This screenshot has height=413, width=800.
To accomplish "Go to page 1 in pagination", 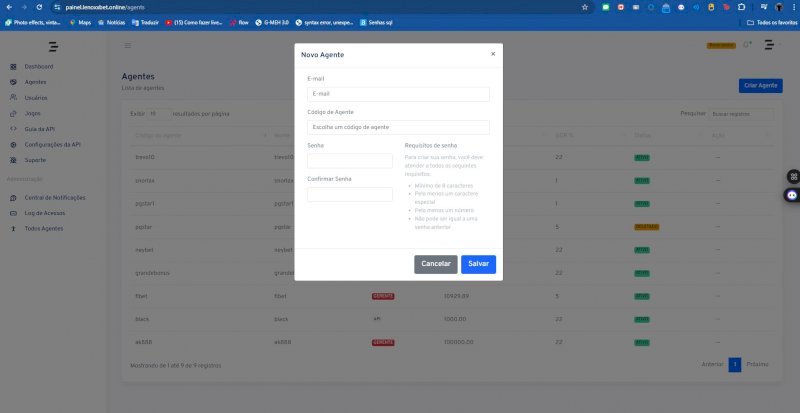I will [735, 365].
